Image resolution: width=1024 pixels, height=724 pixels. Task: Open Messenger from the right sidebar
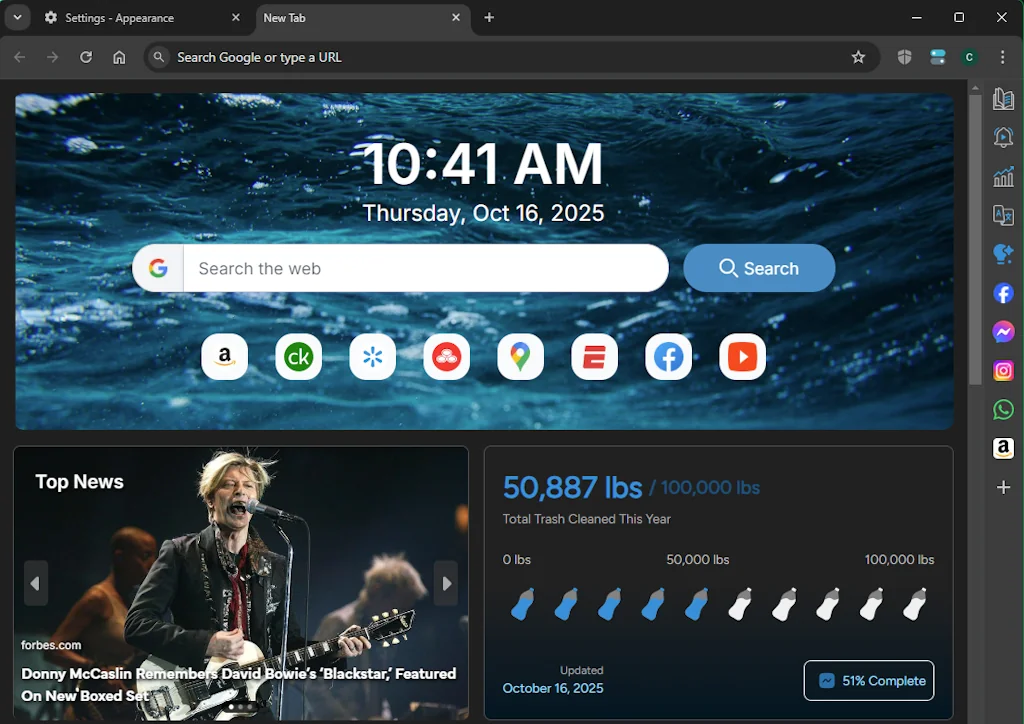[1003, 332]
